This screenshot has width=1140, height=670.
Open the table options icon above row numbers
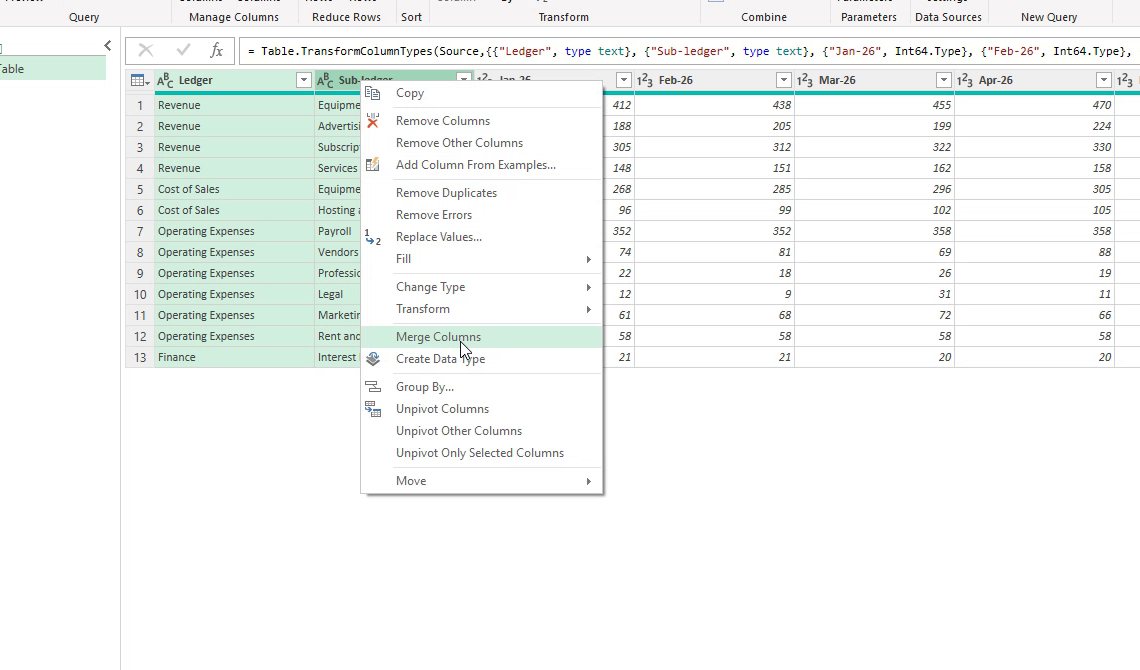click(x=140, y=81)
